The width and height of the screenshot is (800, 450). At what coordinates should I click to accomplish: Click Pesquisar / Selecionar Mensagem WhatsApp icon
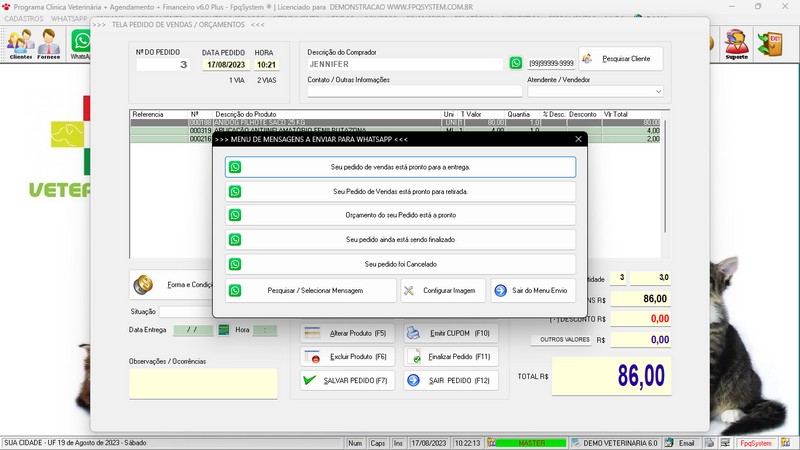(x=236, y=291)
